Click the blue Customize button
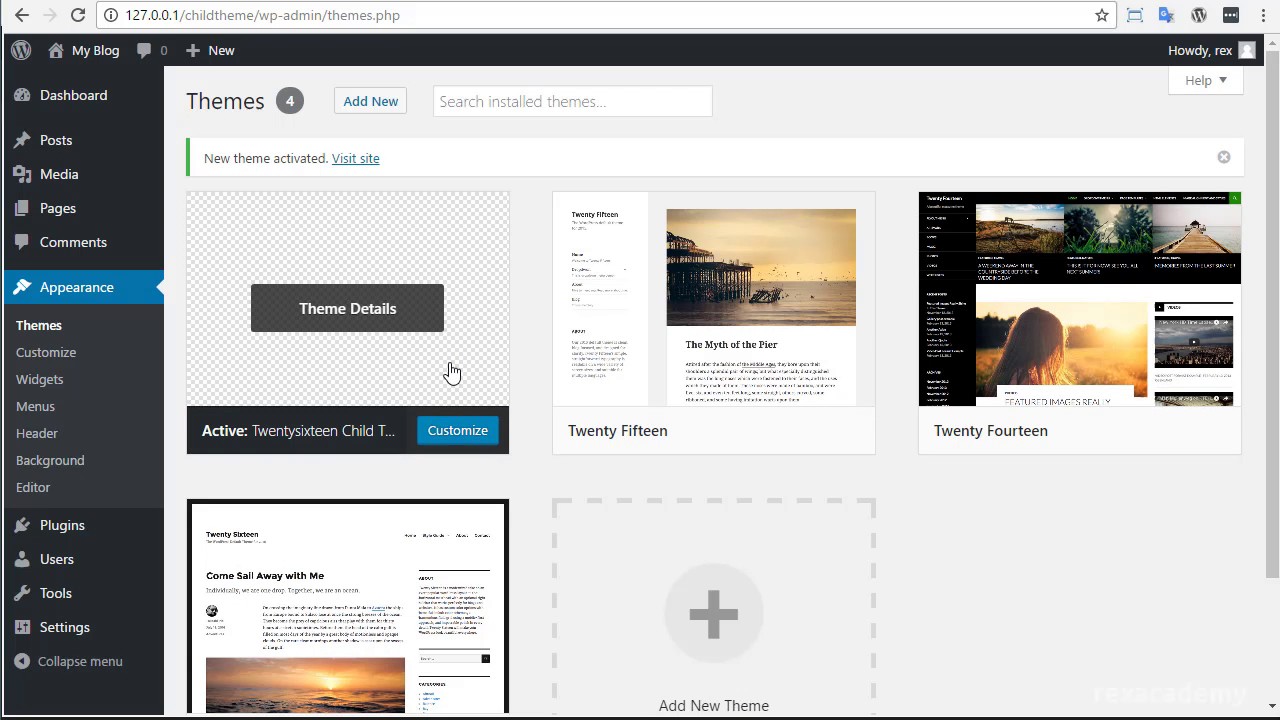The height and width of the screenshot is (720, 1280). 458,430
